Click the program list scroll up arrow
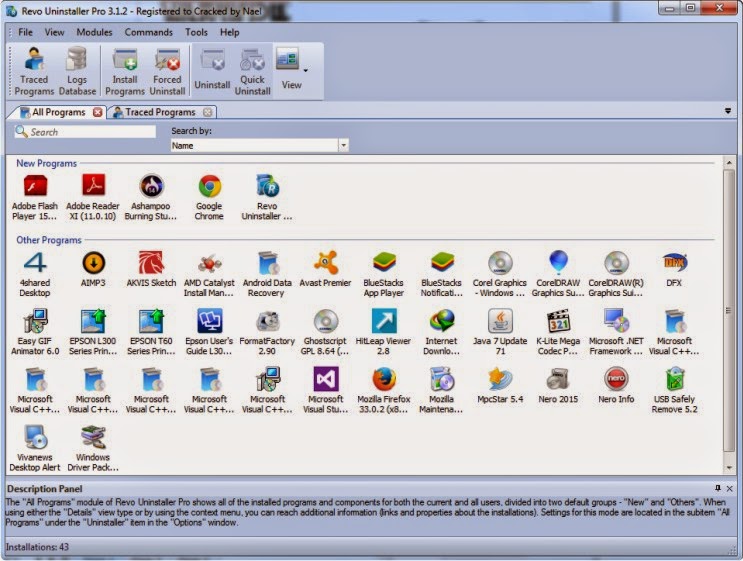 coord(729,163)
